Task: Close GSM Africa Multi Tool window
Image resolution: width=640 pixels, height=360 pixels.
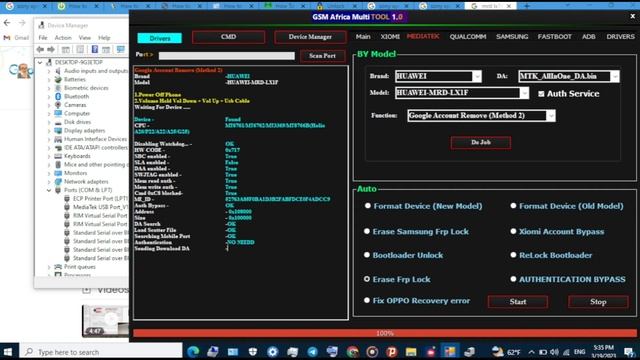Action: click(x=632, y=16)
